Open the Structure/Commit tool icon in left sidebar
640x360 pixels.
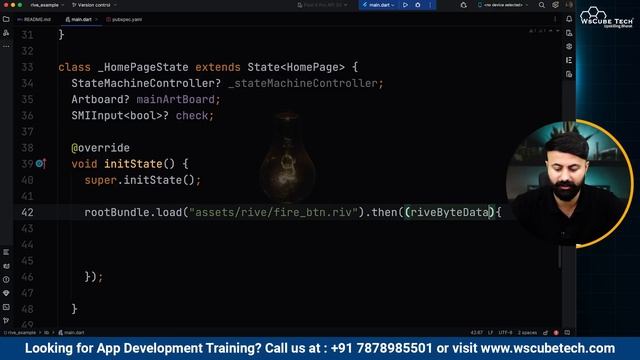point(6,33)
